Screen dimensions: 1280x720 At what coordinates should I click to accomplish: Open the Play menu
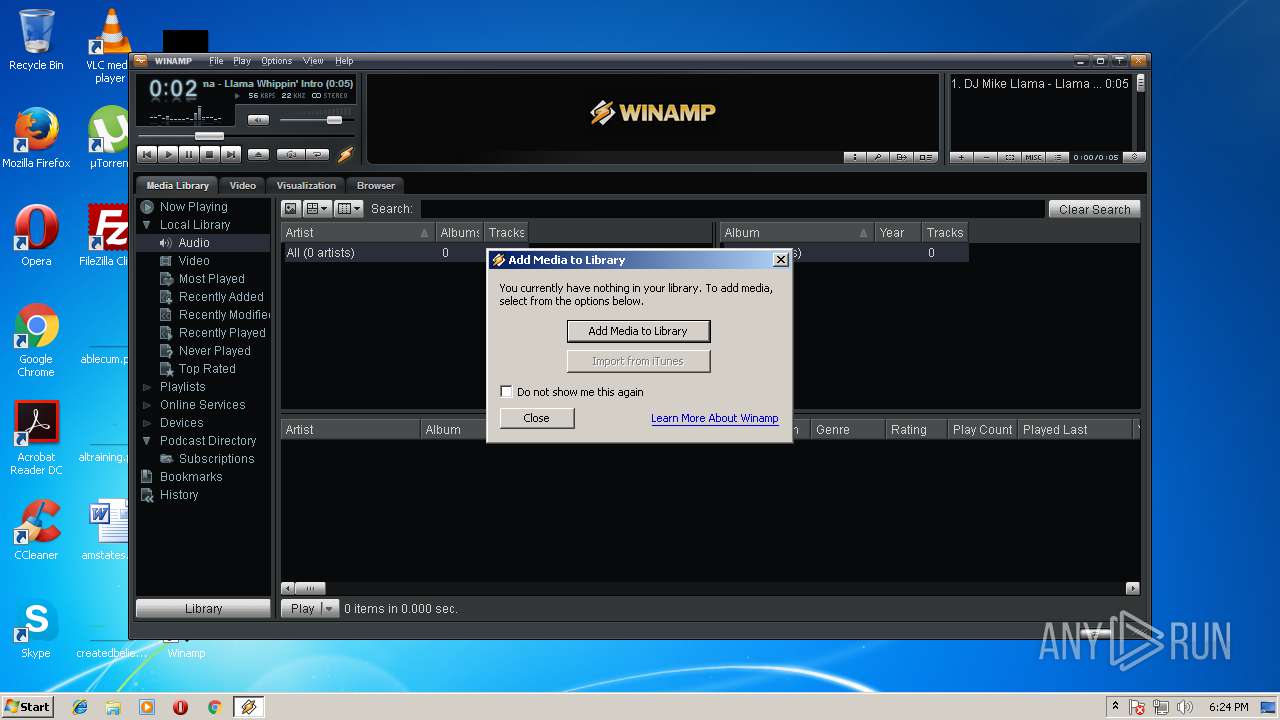[242, 61]
